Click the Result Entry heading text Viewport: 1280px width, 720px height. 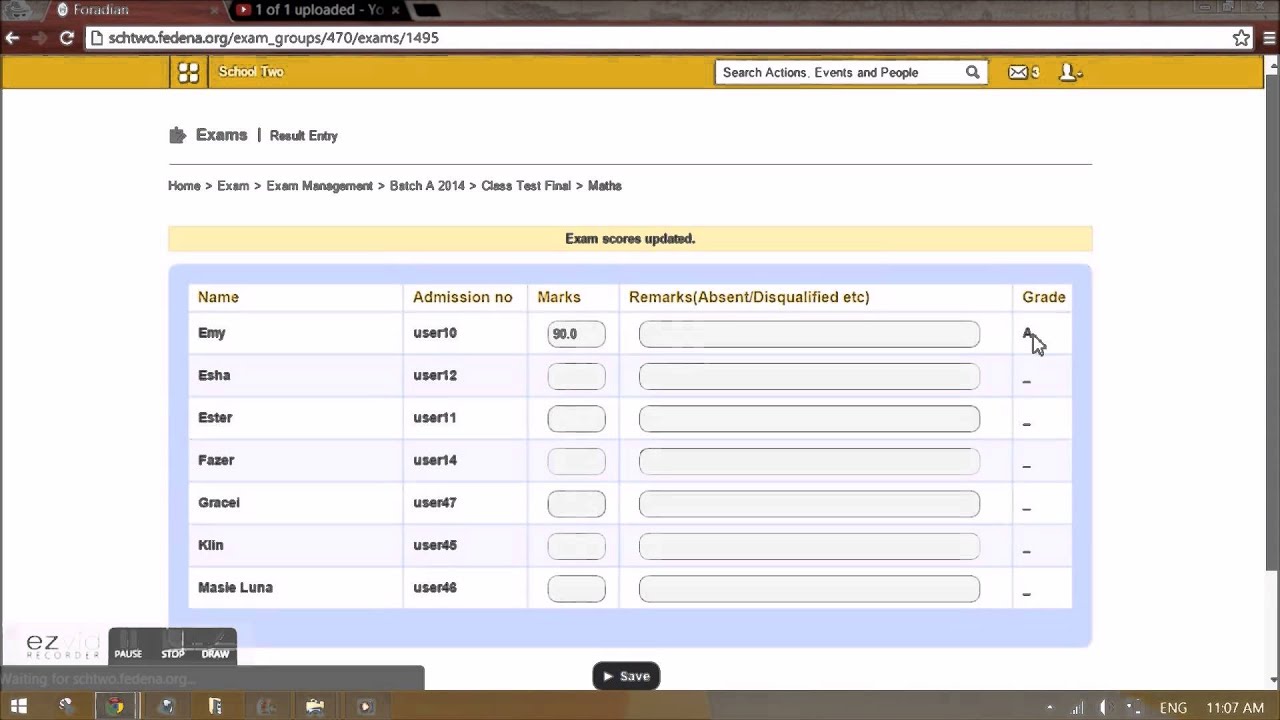coord(304,136)
